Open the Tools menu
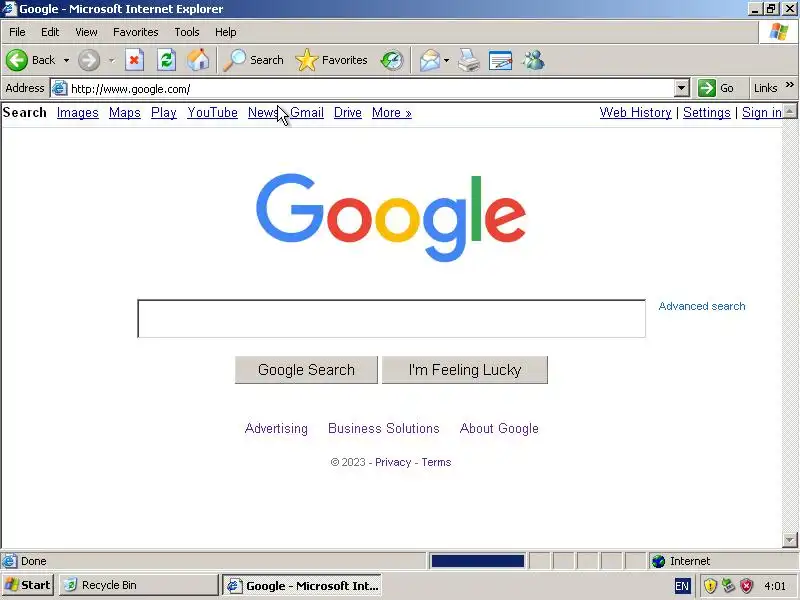Image resolution: width=800 pixels, height=600 pixels. pyautogui.click(x=187, y=32)
